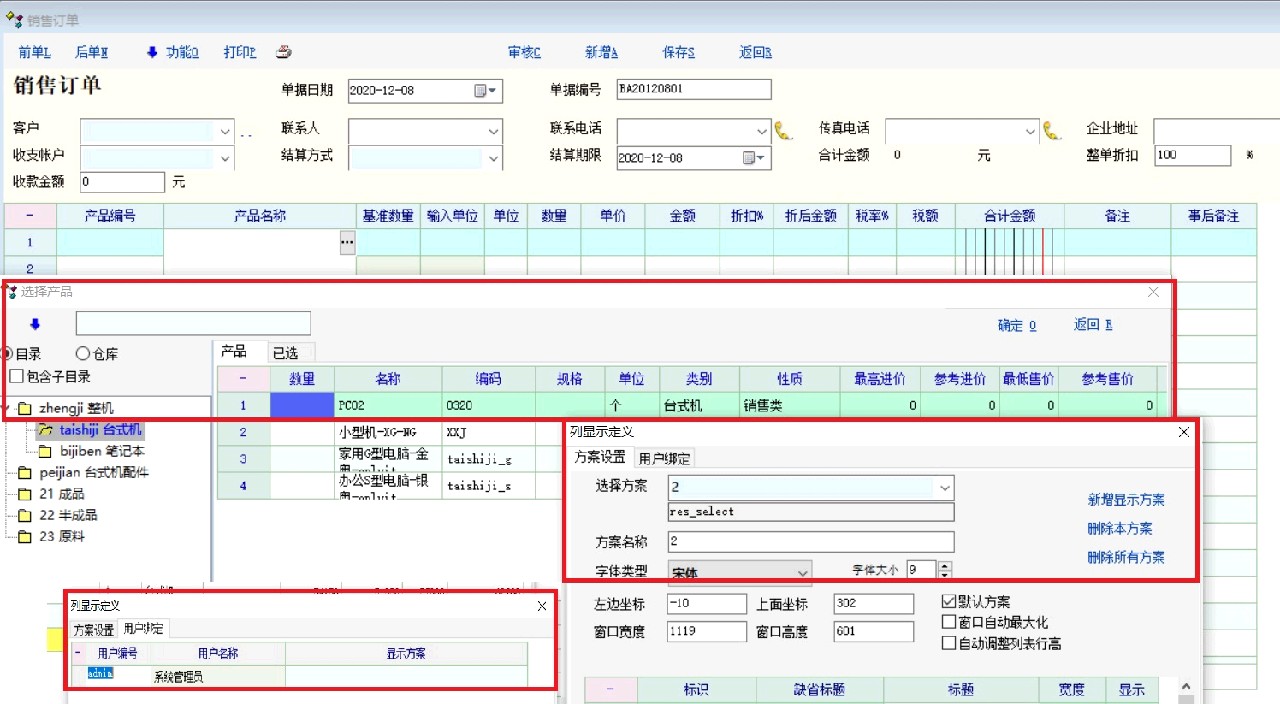Enable 窗口自动最大化 checkbox
The image size is (1280, 704).
949,622
